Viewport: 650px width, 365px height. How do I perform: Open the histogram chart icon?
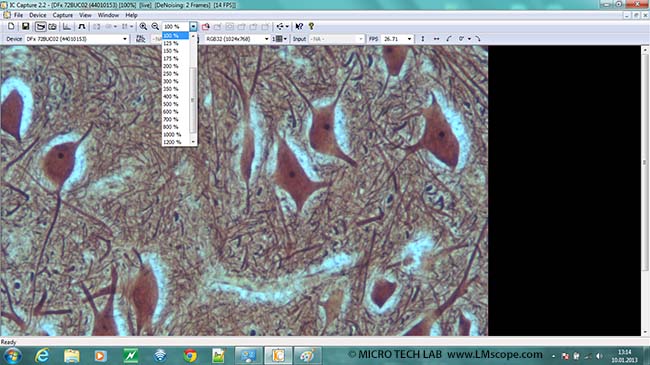[67, 27]
